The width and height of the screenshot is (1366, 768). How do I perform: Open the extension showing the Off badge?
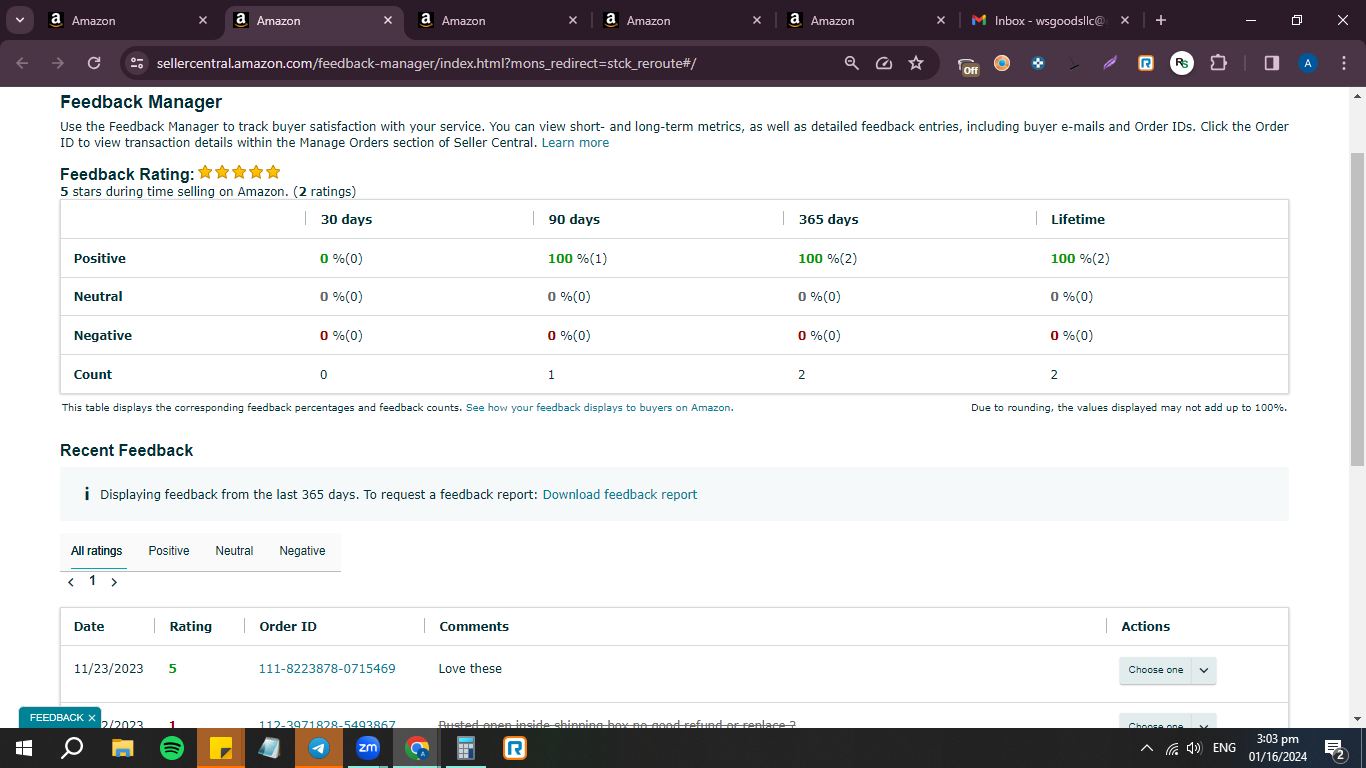click(x=968, y=64)
